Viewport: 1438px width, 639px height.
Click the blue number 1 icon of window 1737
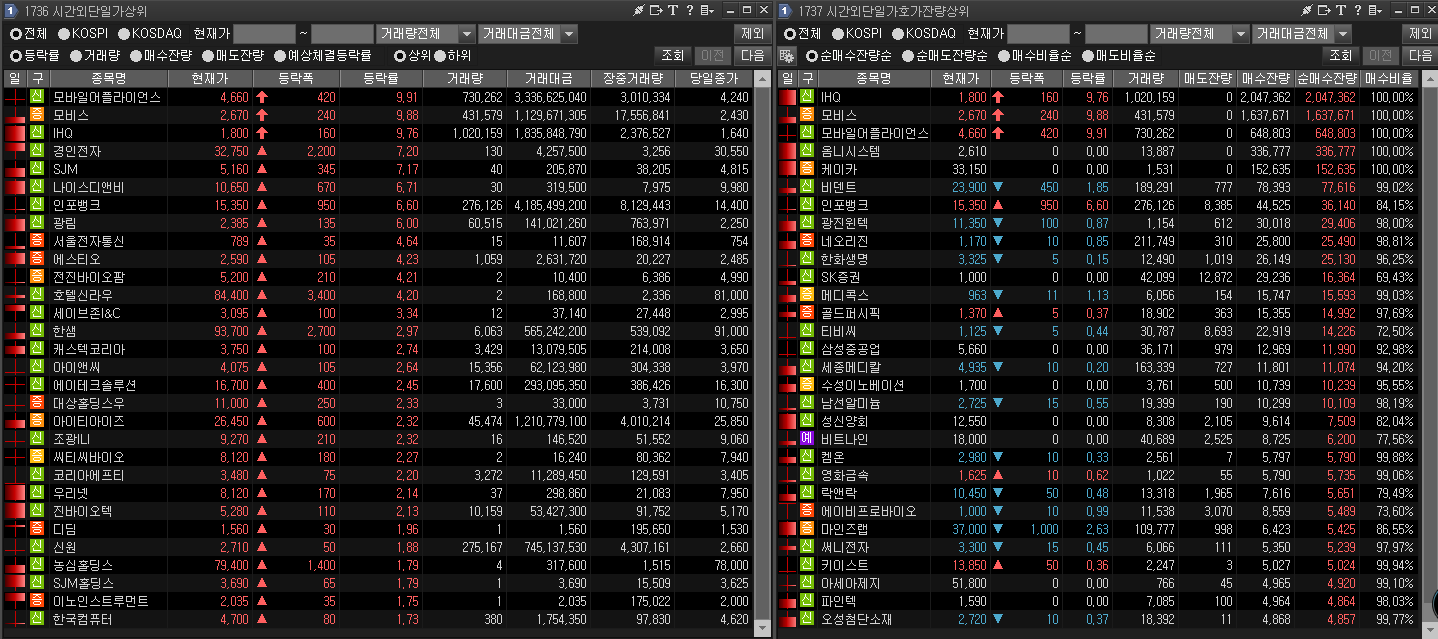click(786, 10)
